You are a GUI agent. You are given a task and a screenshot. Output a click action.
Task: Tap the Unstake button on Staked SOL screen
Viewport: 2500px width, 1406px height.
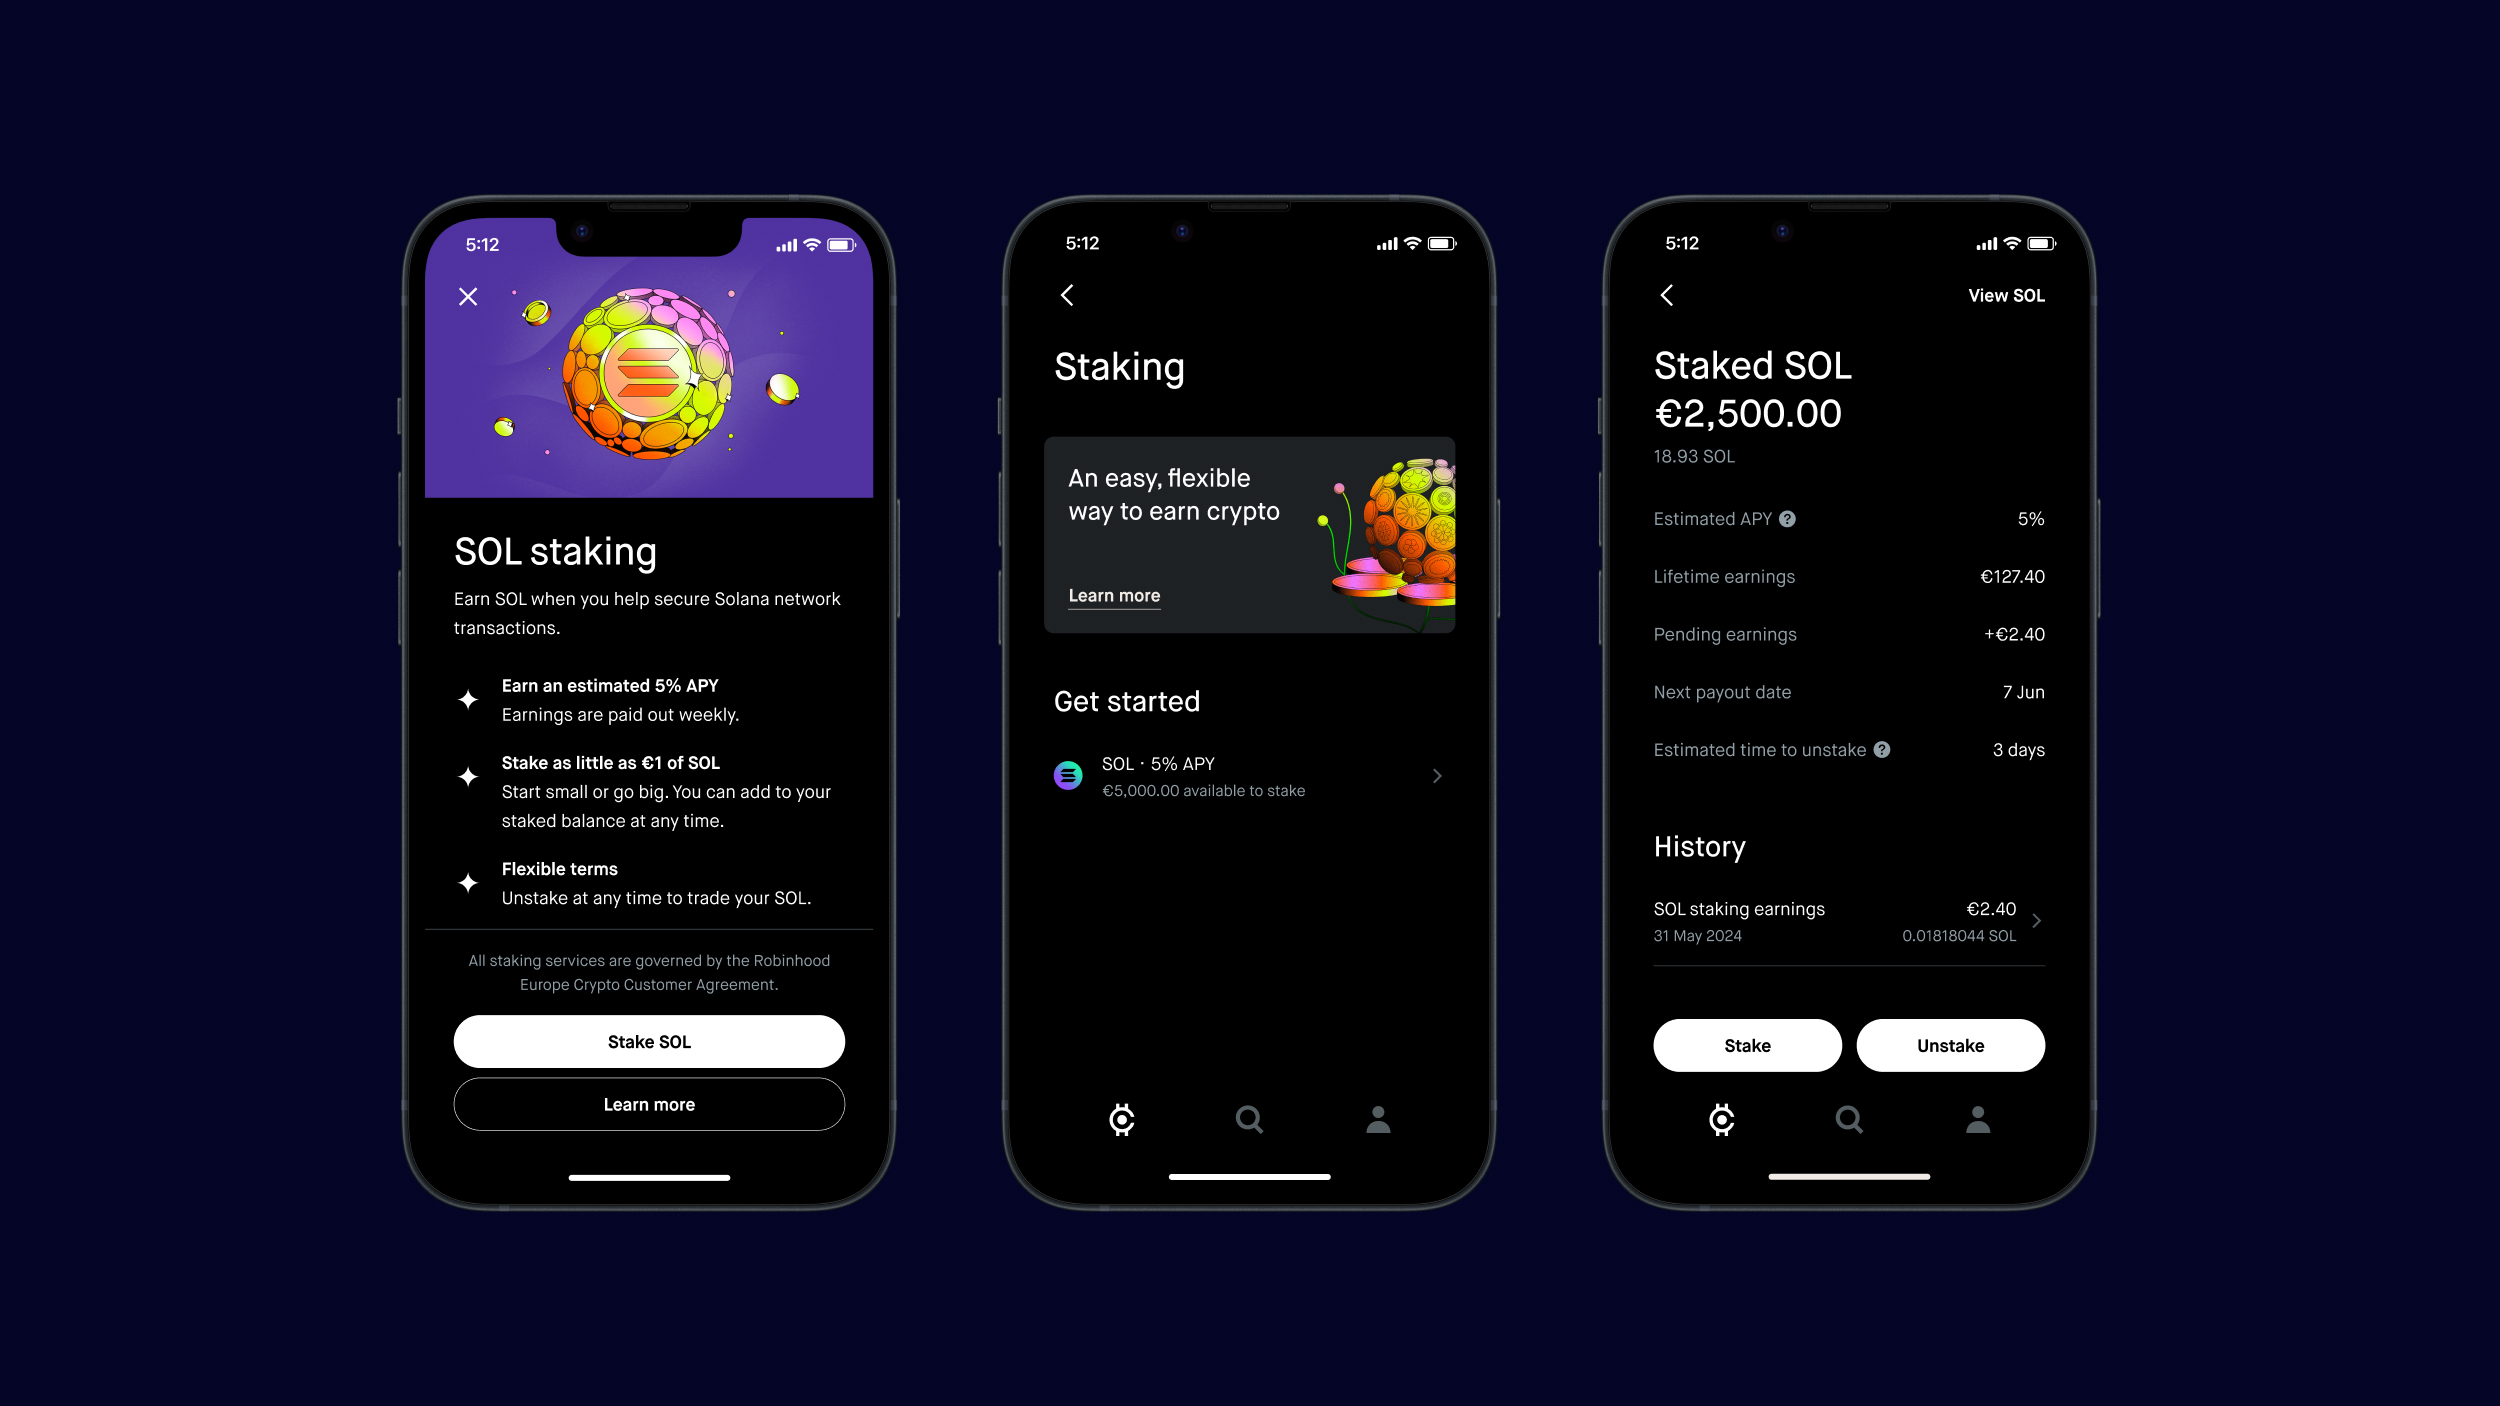coord(1951,1044)
